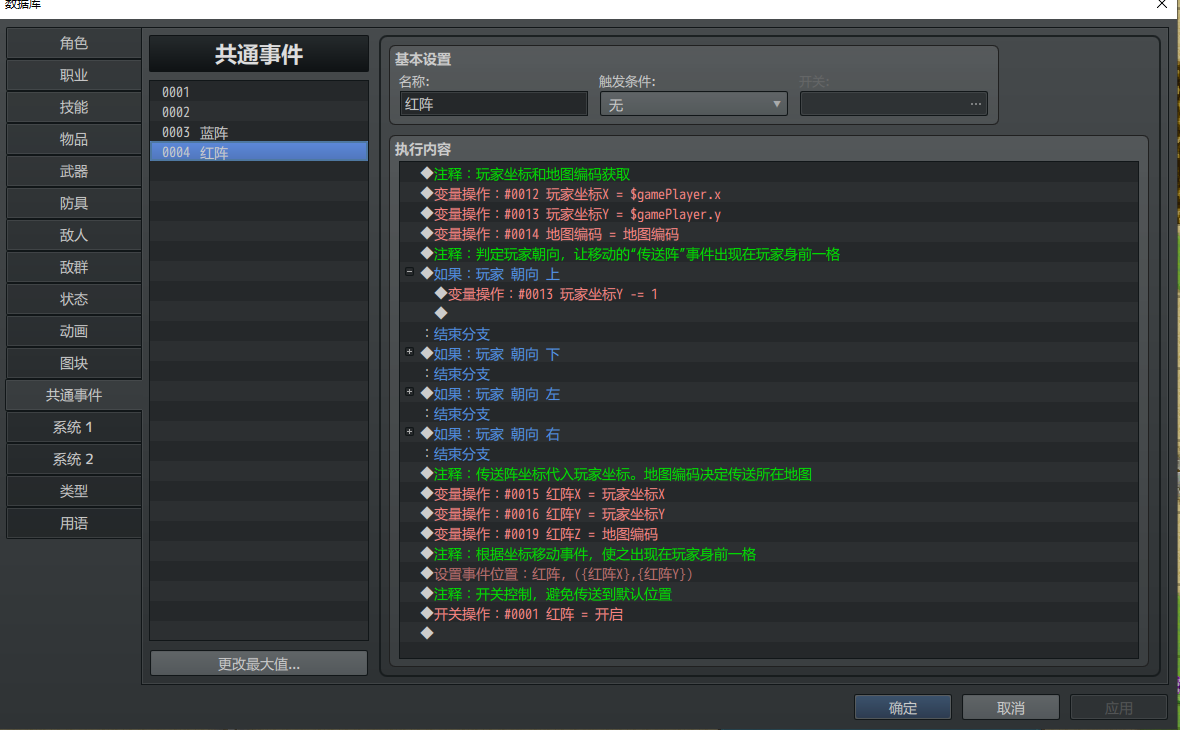This screenshot has width=1180, height=730.
Task: Select common event 0001
Action: [259, 92]
